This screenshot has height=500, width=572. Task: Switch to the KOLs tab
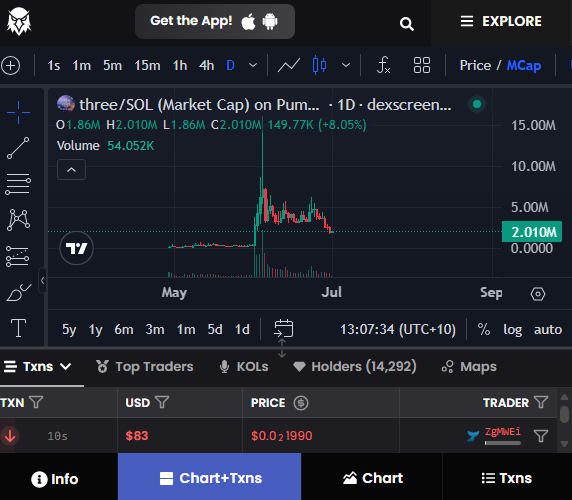pyautogui.click(x=244, y=367)
